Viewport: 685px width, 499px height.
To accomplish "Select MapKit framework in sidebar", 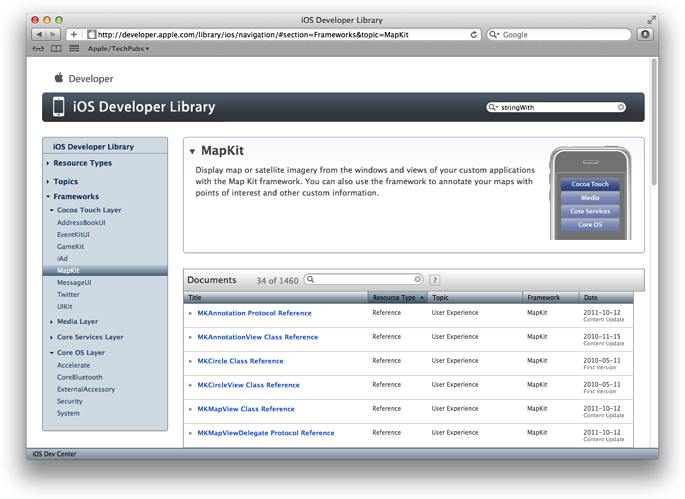I will click(x=105, y=270).
